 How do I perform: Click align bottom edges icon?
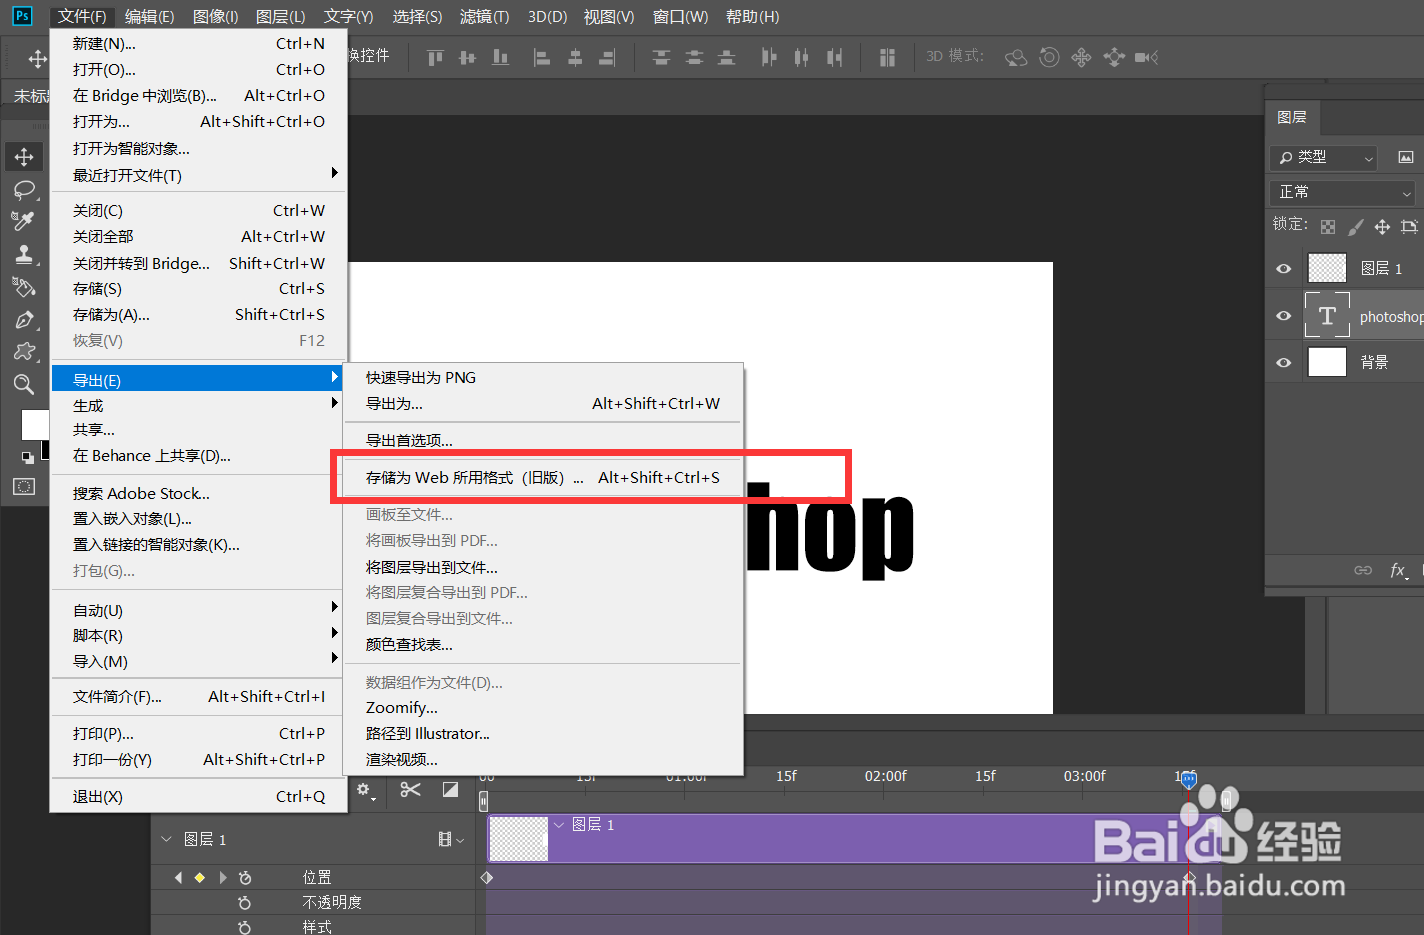pyautogui.click(x=500, y=58)
